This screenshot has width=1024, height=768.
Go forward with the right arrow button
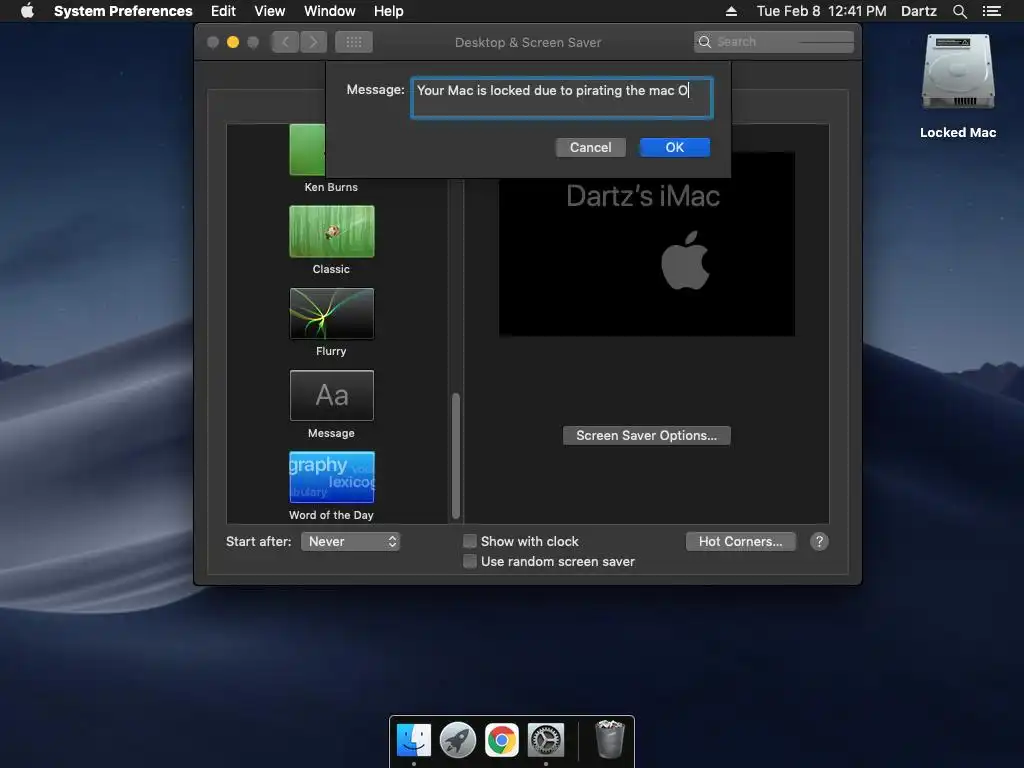313,42
